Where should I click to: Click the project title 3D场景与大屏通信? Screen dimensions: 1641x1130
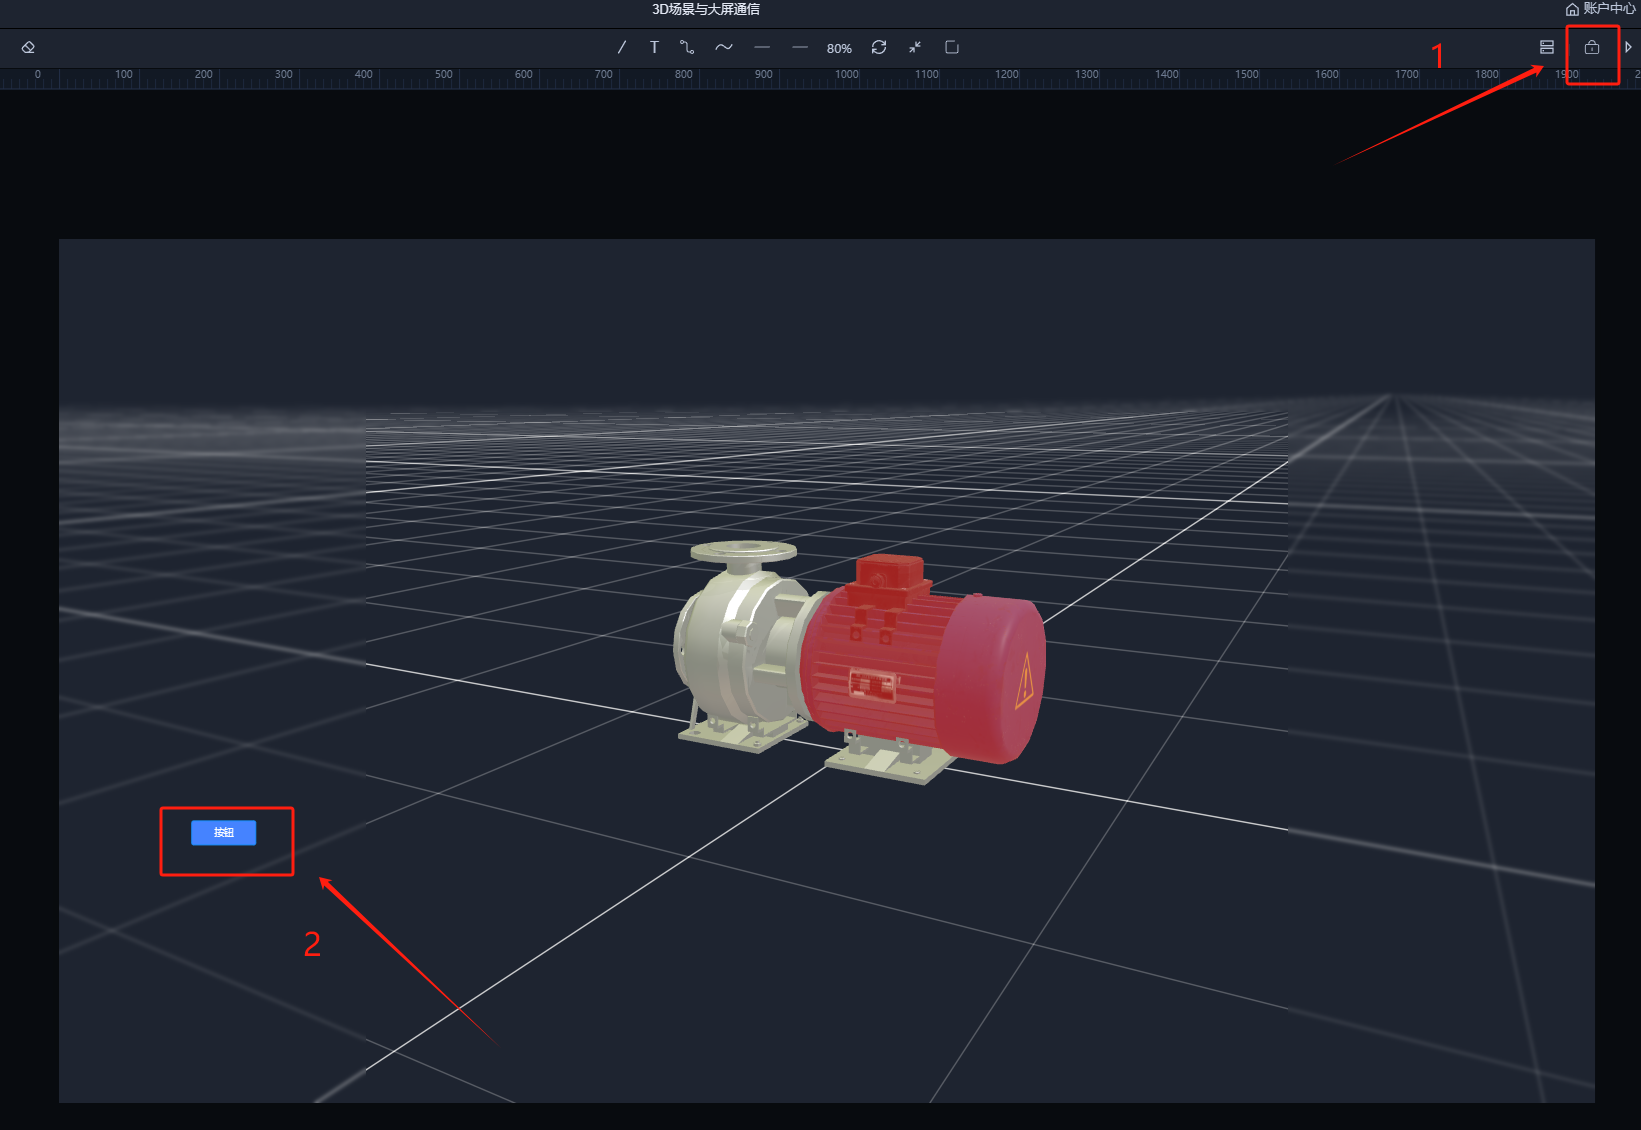(x=706, y=9)
